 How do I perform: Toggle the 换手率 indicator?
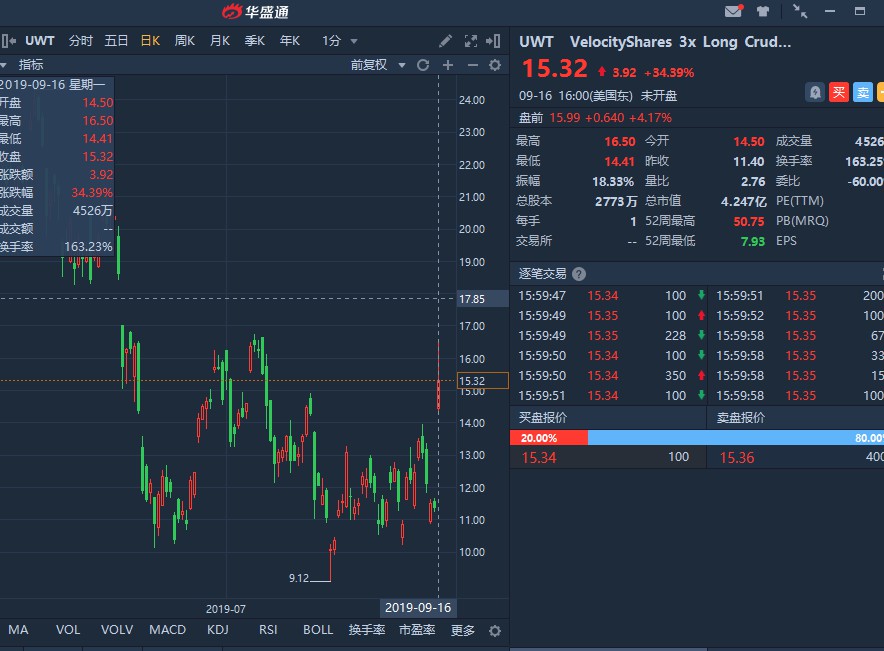pos(366,630)
